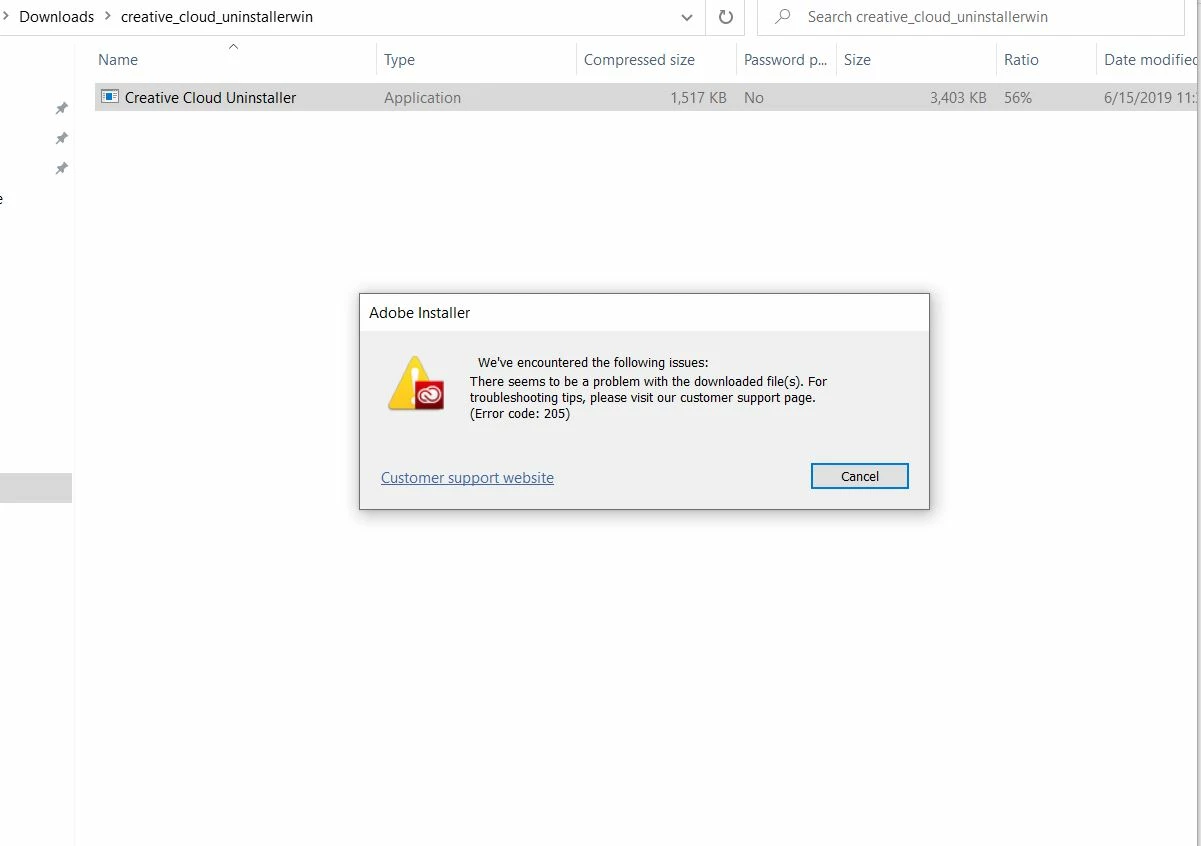Click the 1,517 KB compressed size value

pyautogui.click(x=698, y=98)
